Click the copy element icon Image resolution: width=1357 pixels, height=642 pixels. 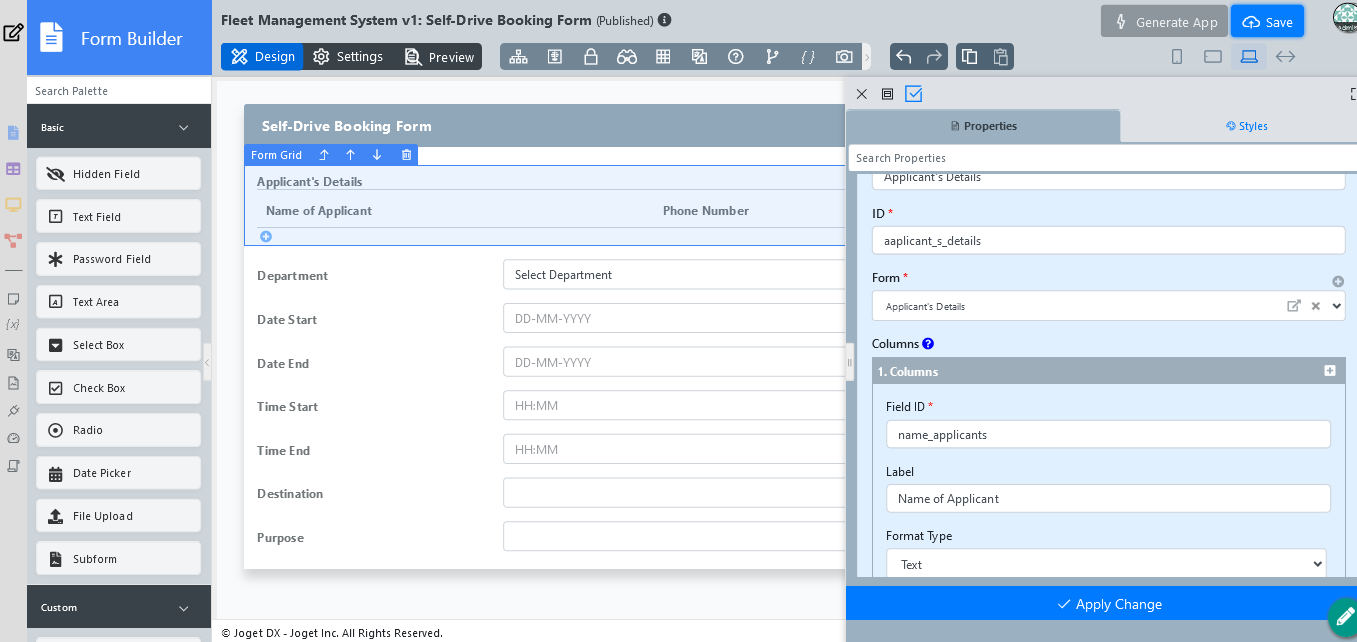(969, 57)
